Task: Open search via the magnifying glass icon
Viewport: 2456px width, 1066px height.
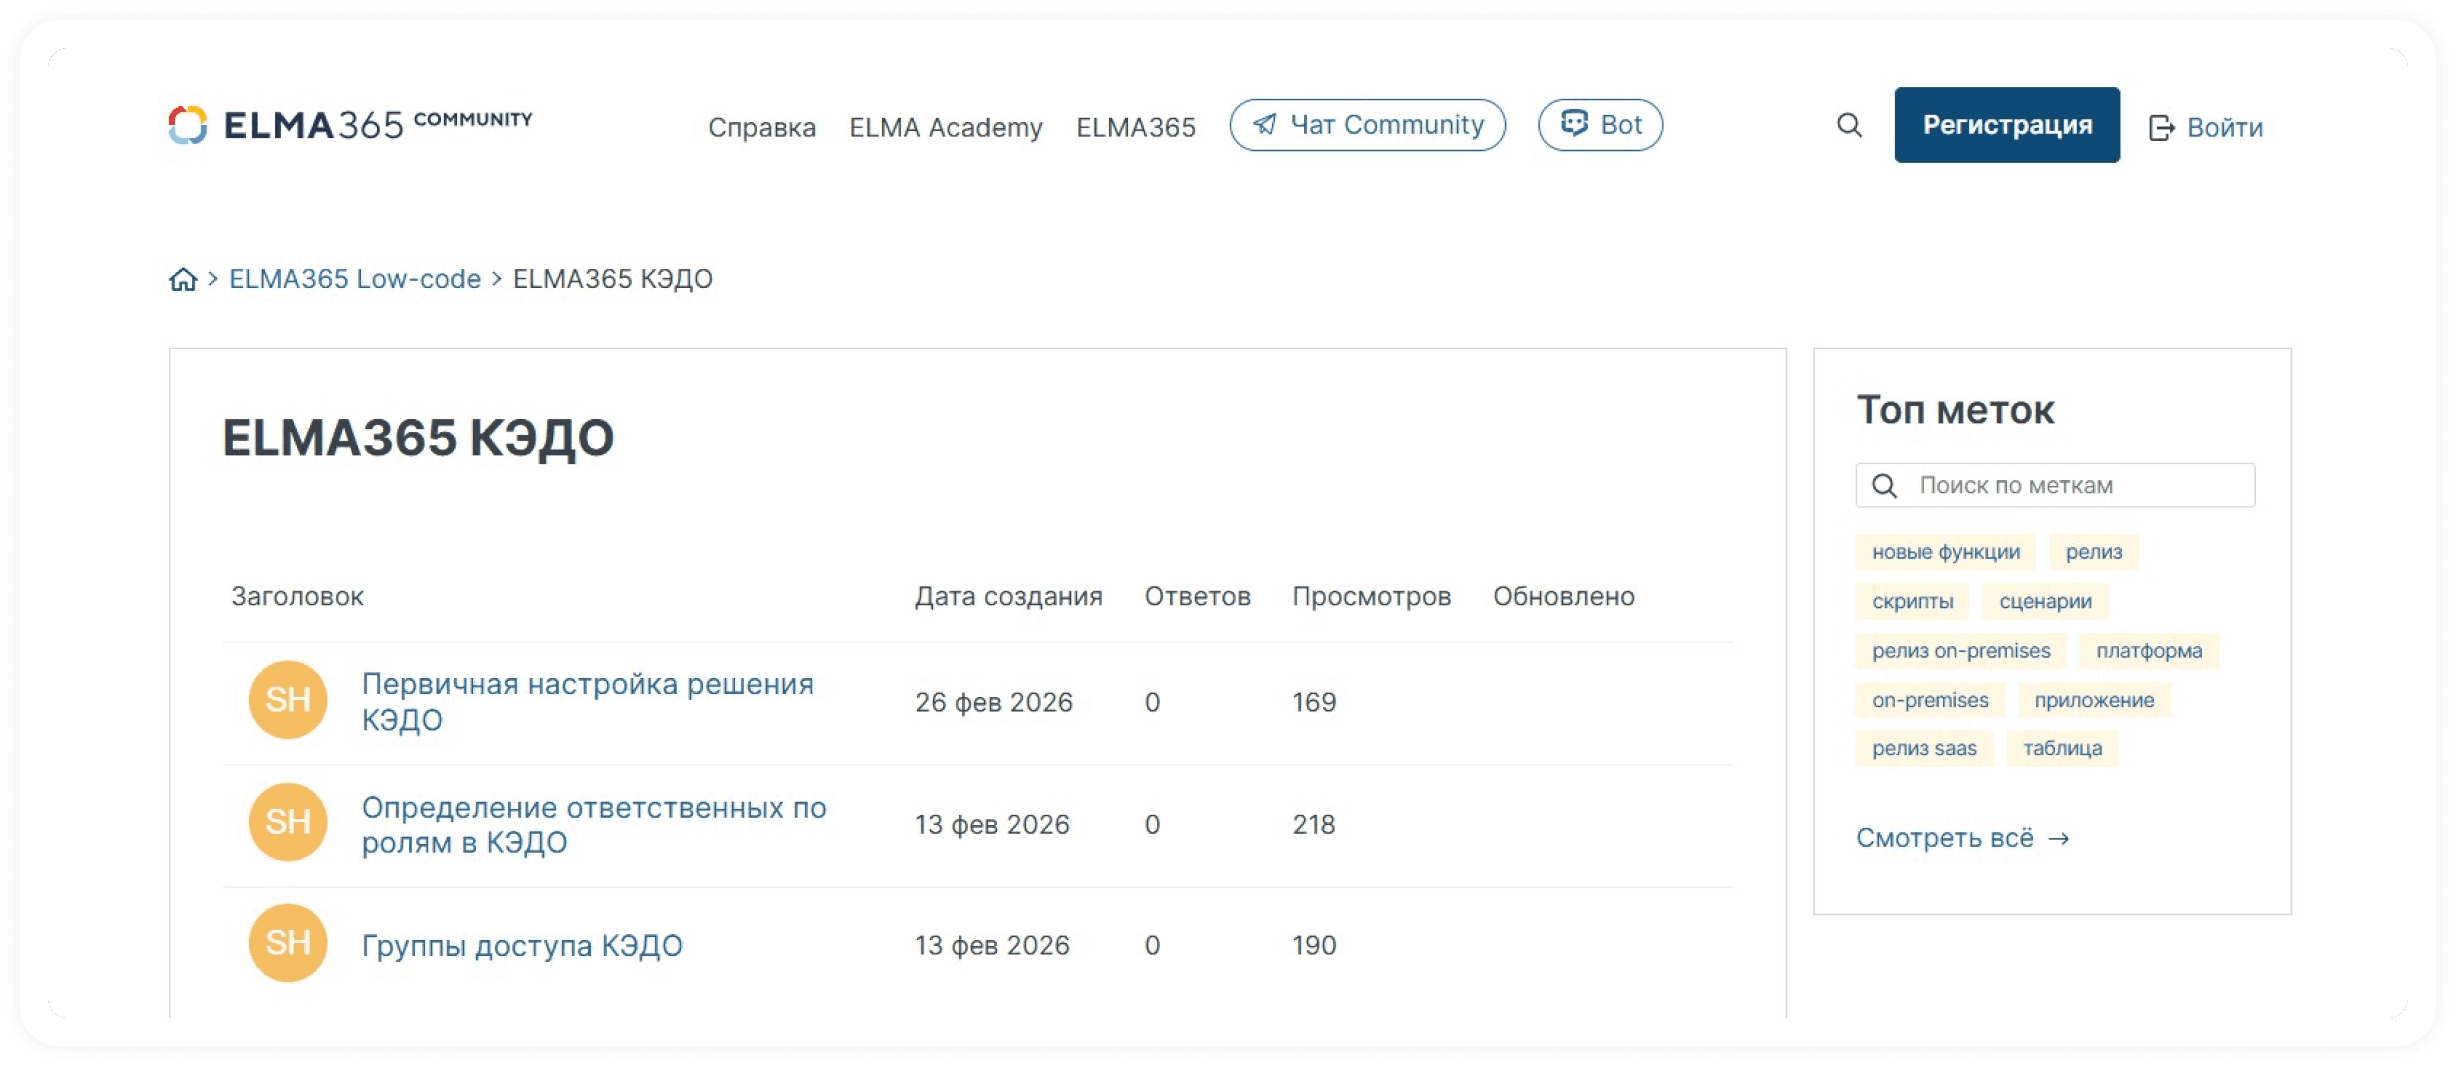Action: (1848, 126)
